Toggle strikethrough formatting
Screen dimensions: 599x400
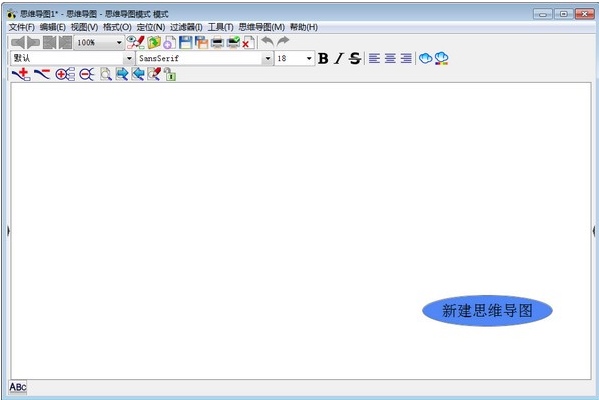[355, 58]
